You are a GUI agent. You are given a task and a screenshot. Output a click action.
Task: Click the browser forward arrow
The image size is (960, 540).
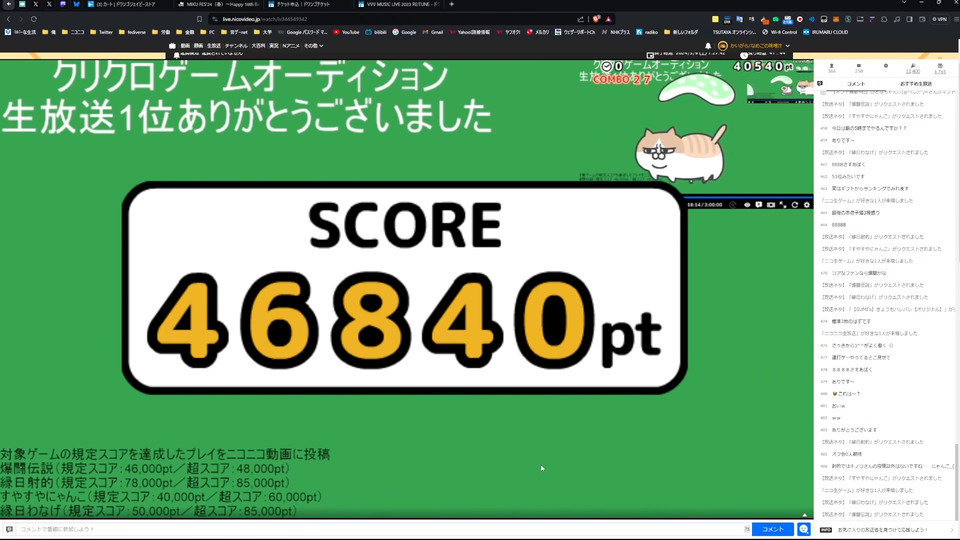coord(20,20)
